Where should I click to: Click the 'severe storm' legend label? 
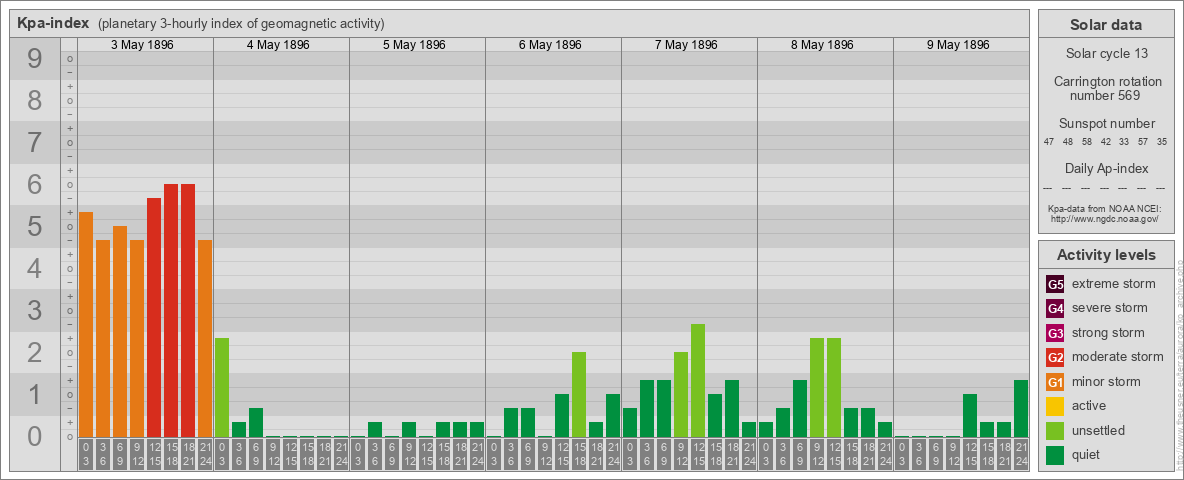click(x=1110, y=308)
